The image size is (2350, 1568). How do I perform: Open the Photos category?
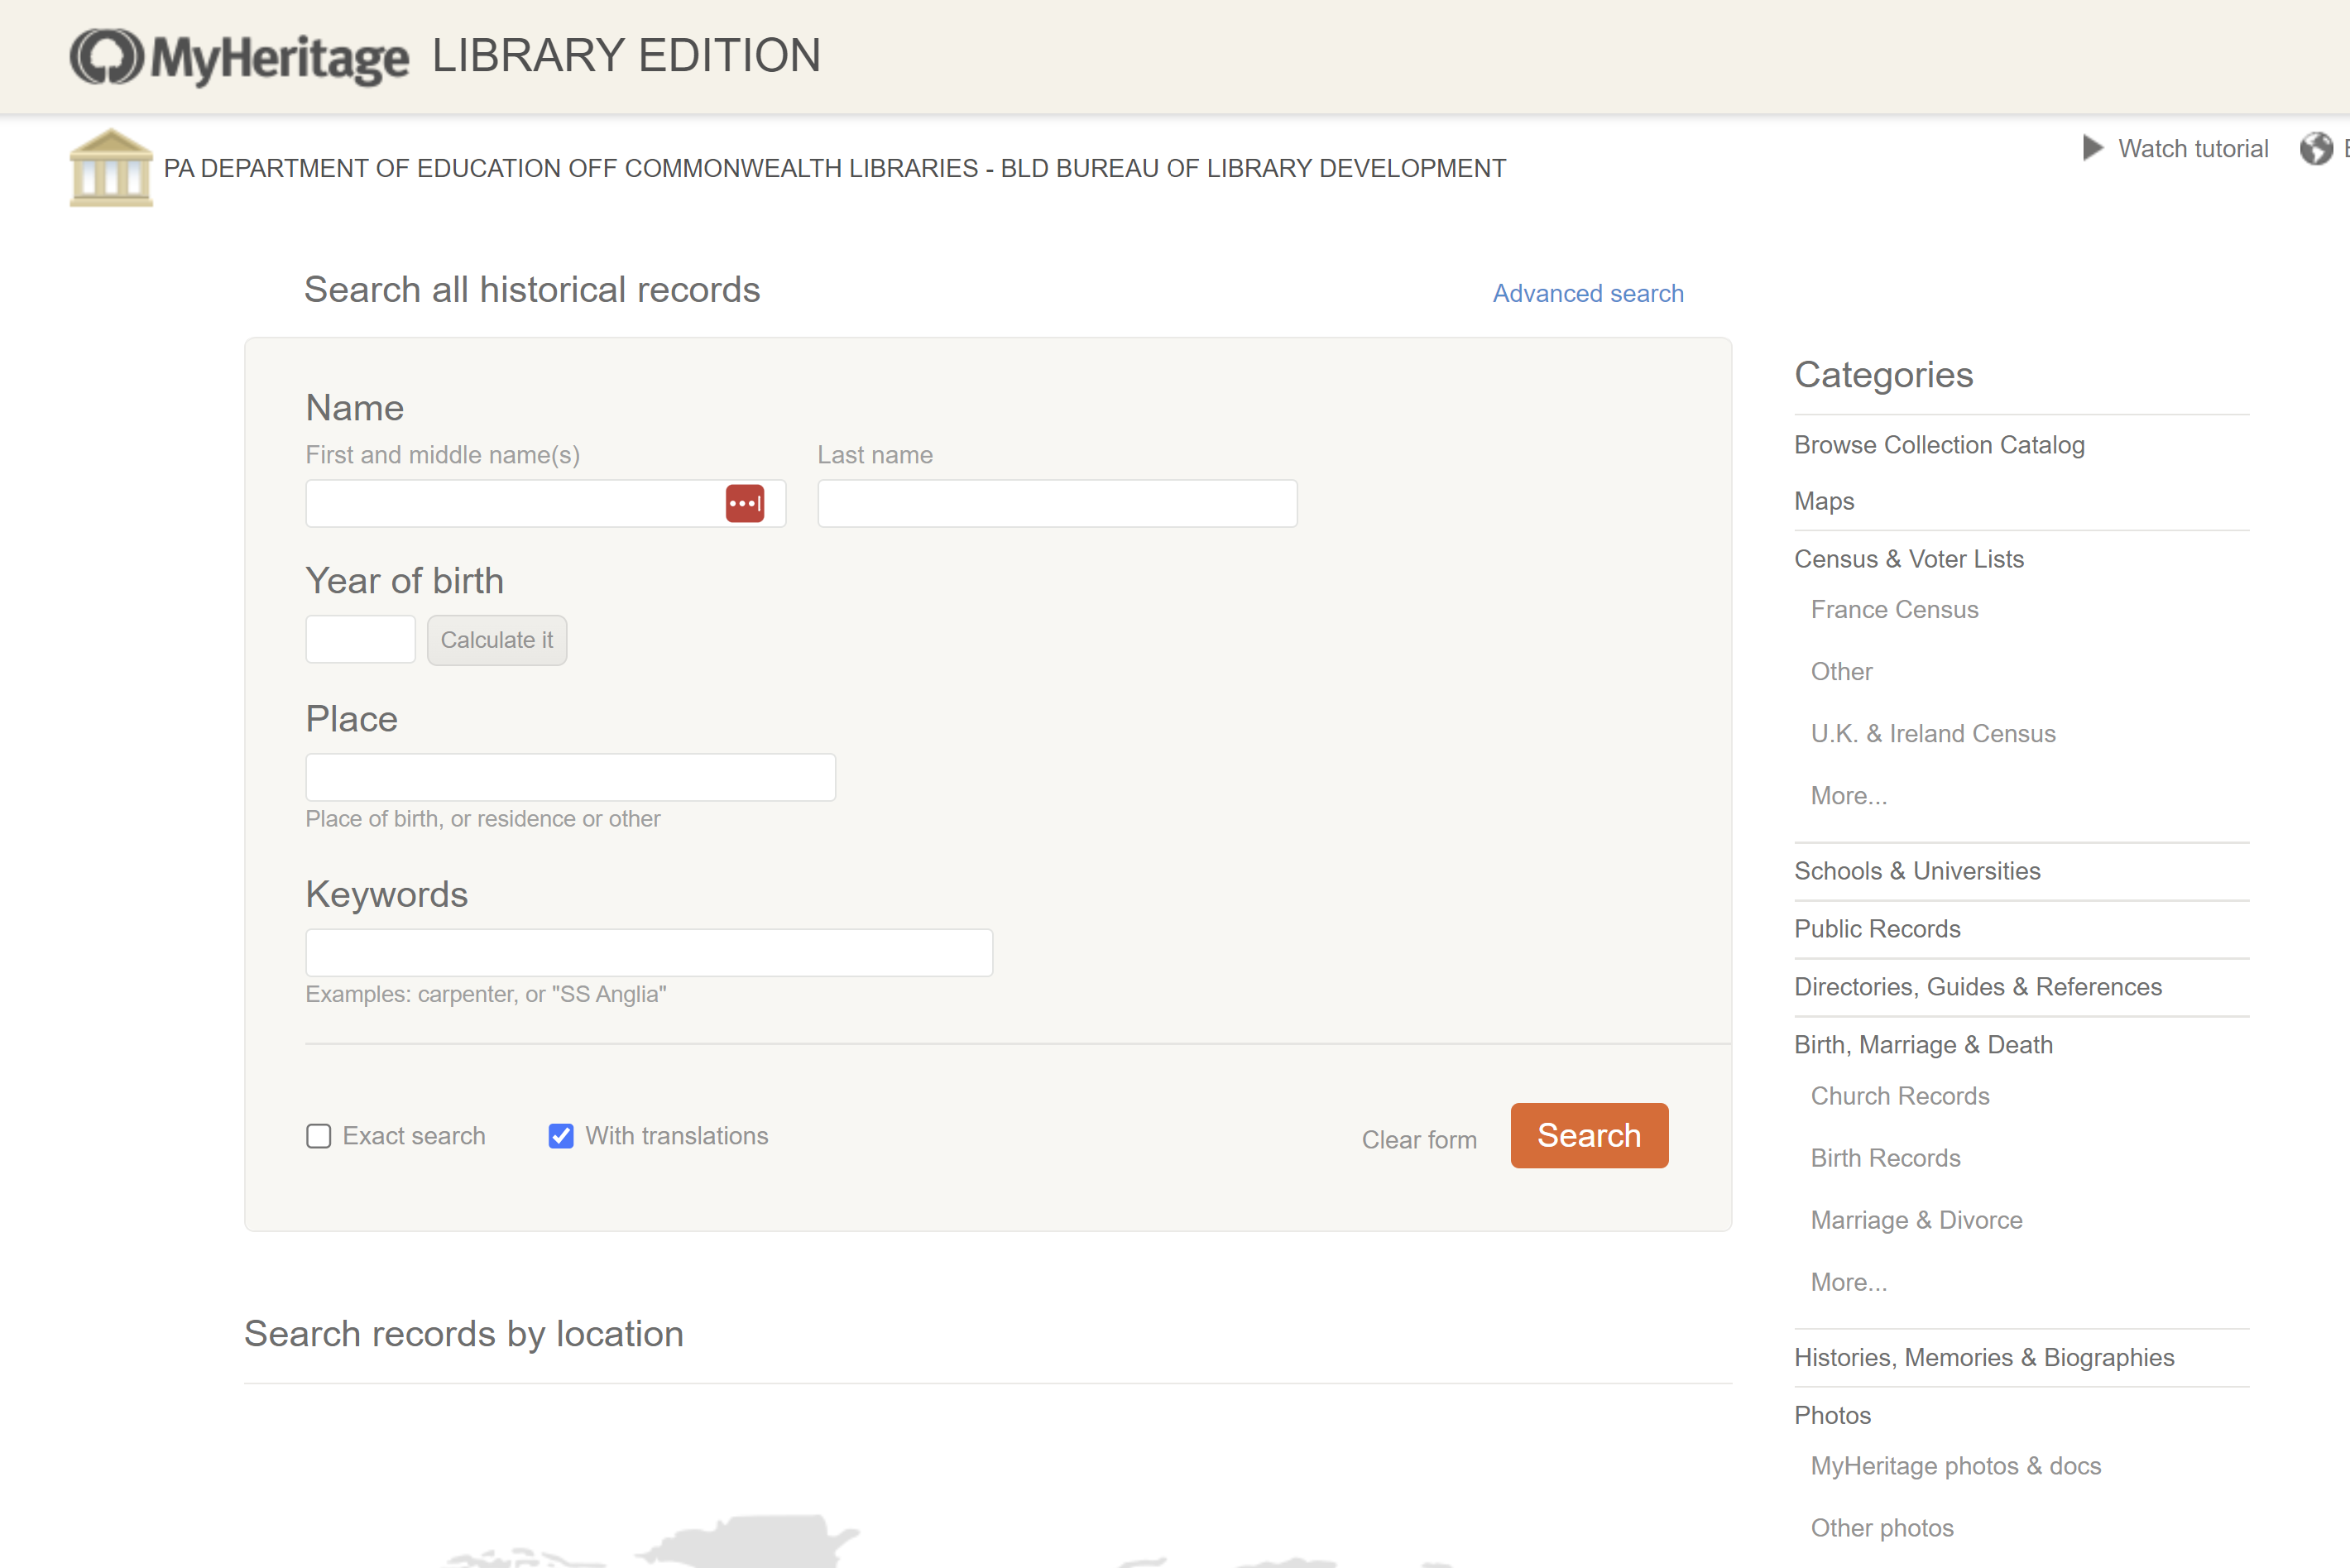point(1832,1415)
